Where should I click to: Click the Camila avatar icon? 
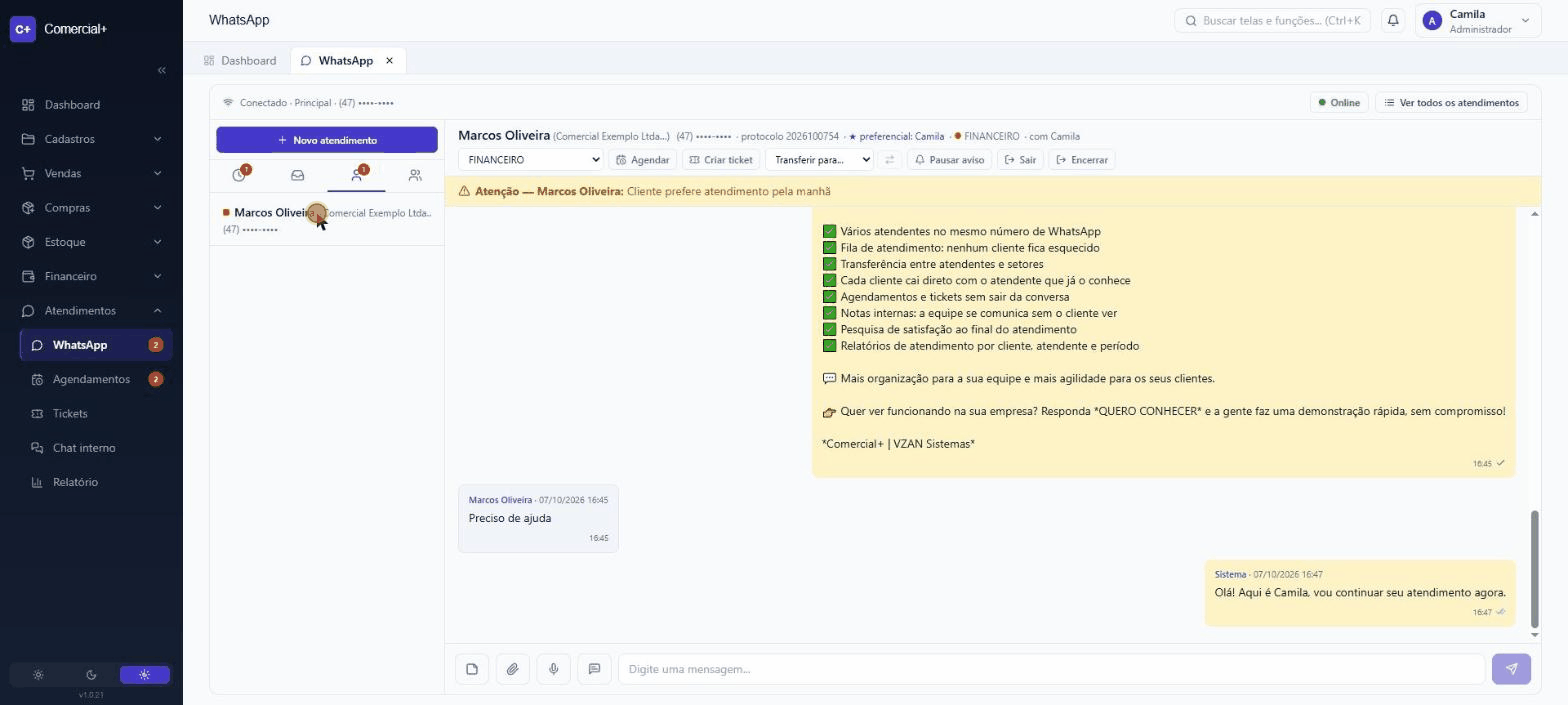(x=1432, y=21)
